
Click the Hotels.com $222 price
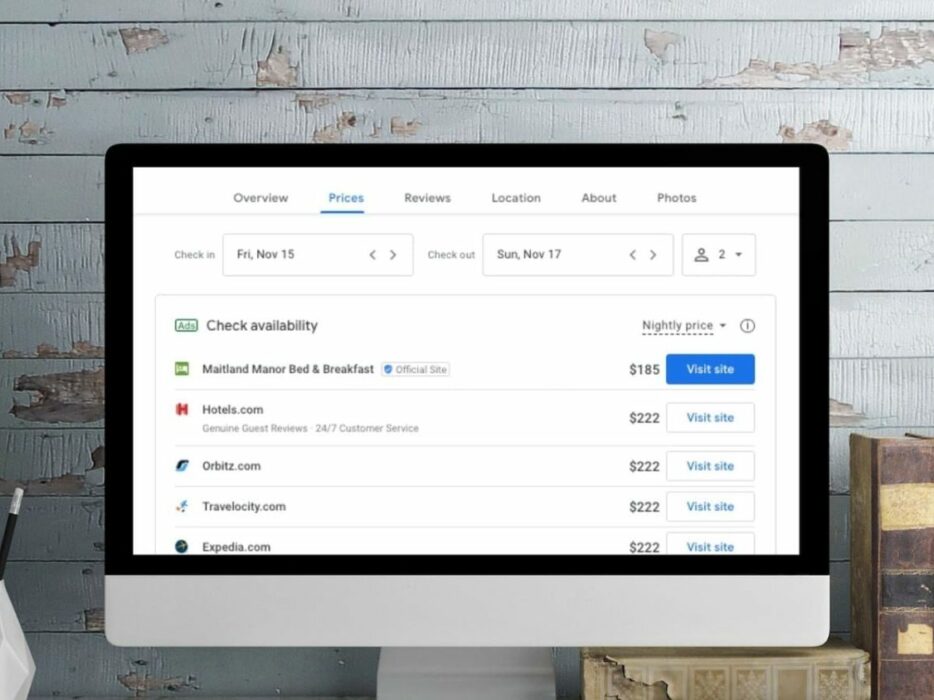(644, 418)
